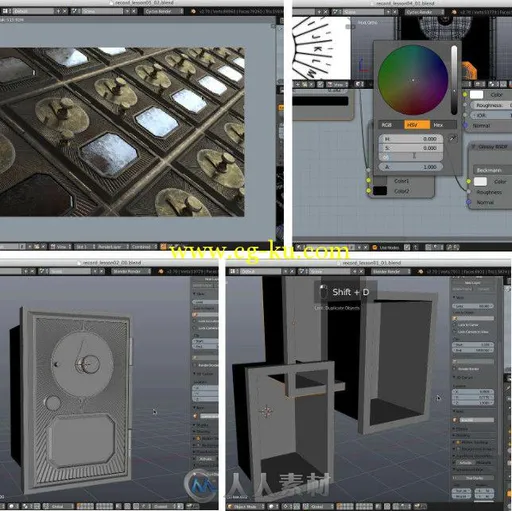The width and height of the screenshot is (512, 511).
Task: Open View menu in lesson05 render view footer
Action: [61, 247]
